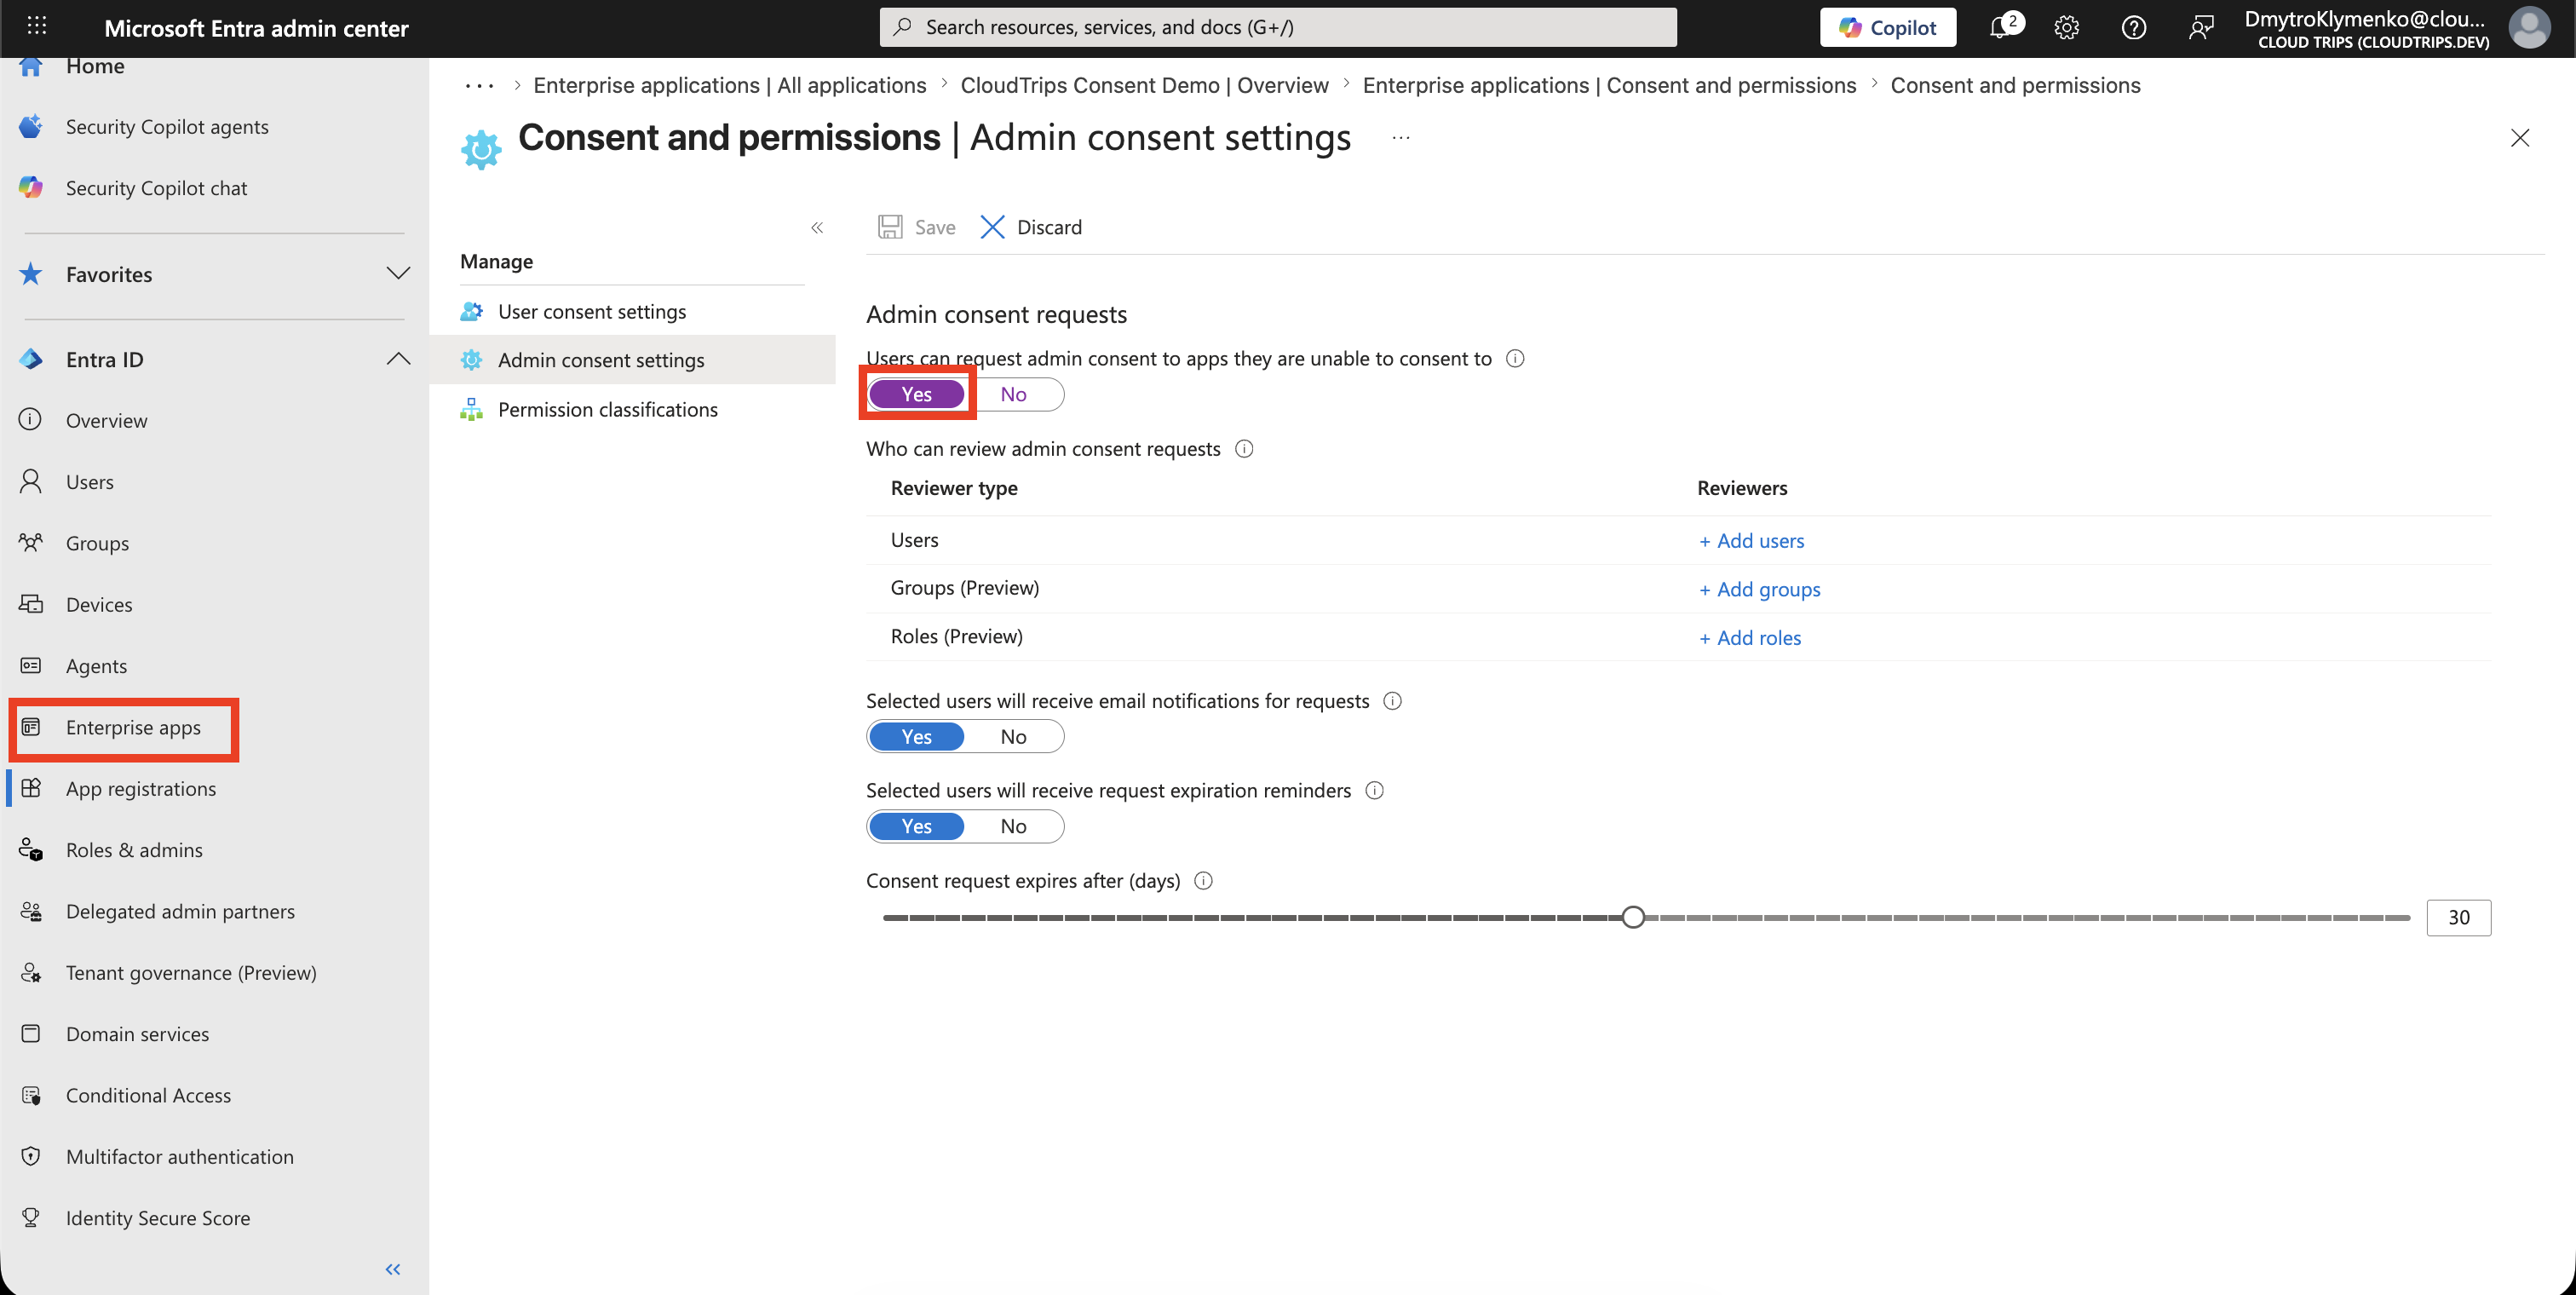Click the consent expiration slider handle
This screenshot has width=2576, height=1295.
pyautogui.click(x=1632, y=917)
